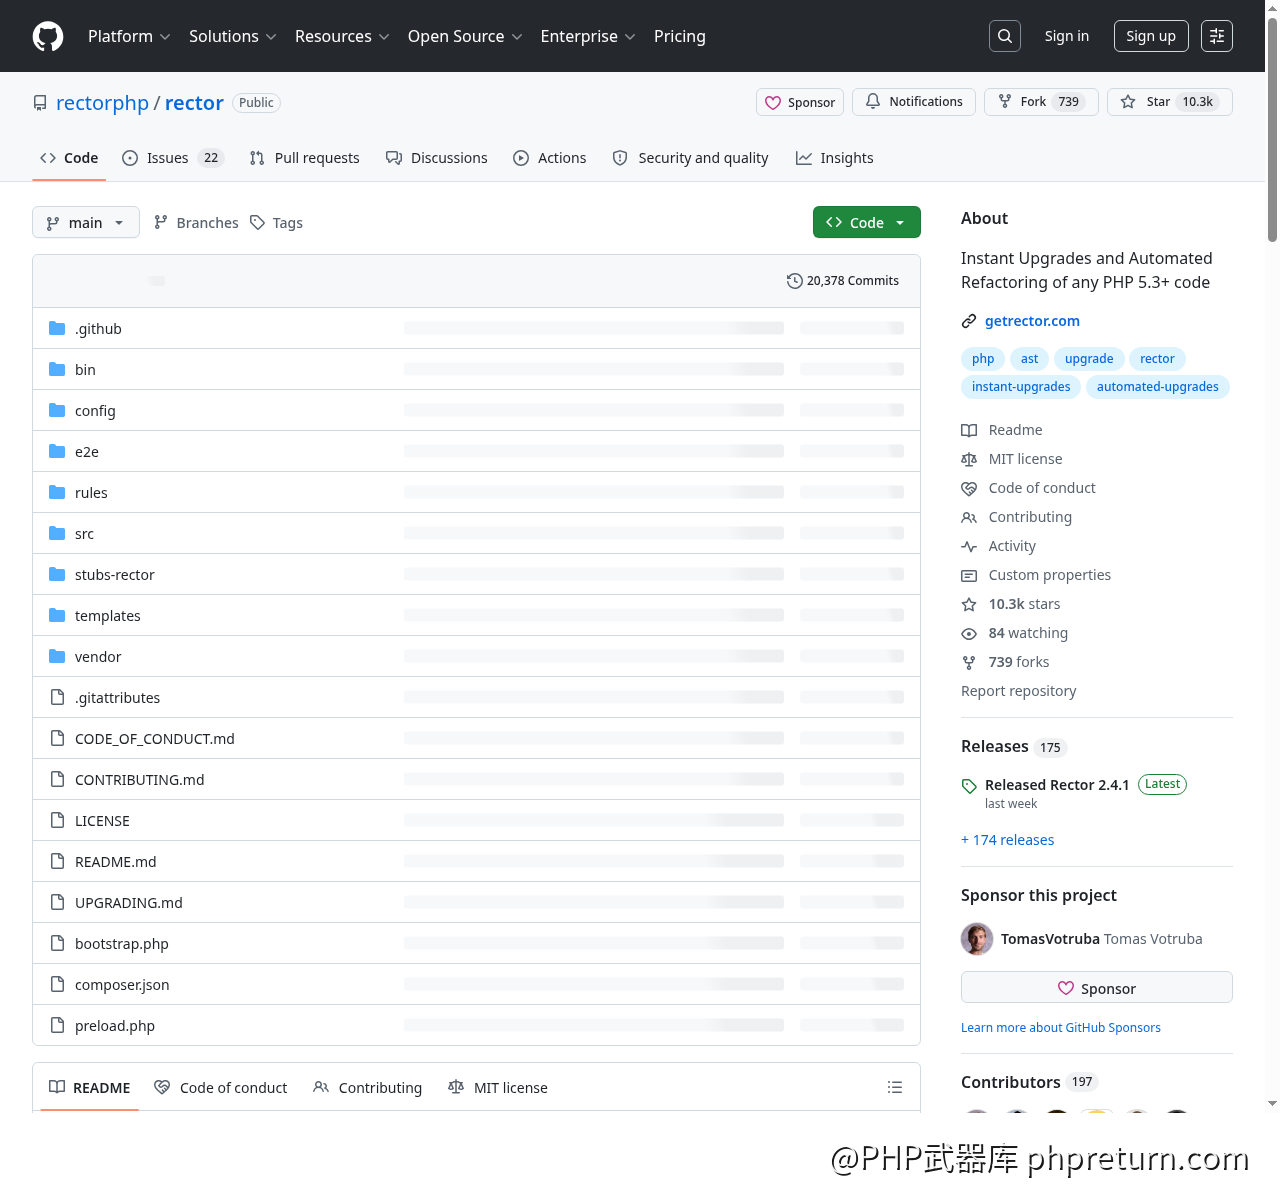Switch to the Actions tab
Viewport: 1280px width, 1200px height.
550,158
